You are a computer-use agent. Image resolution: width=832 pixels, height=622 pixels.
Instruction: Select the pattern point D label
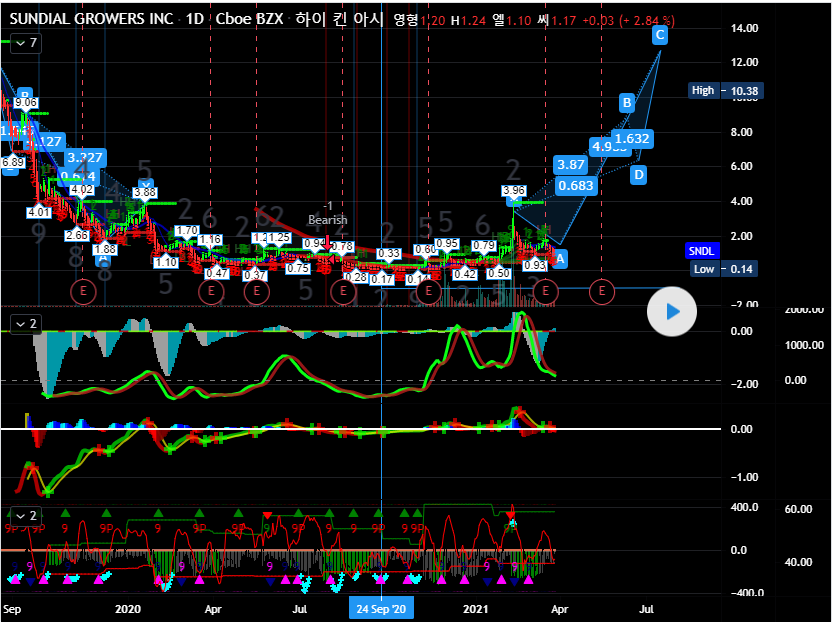coord(639,174)
